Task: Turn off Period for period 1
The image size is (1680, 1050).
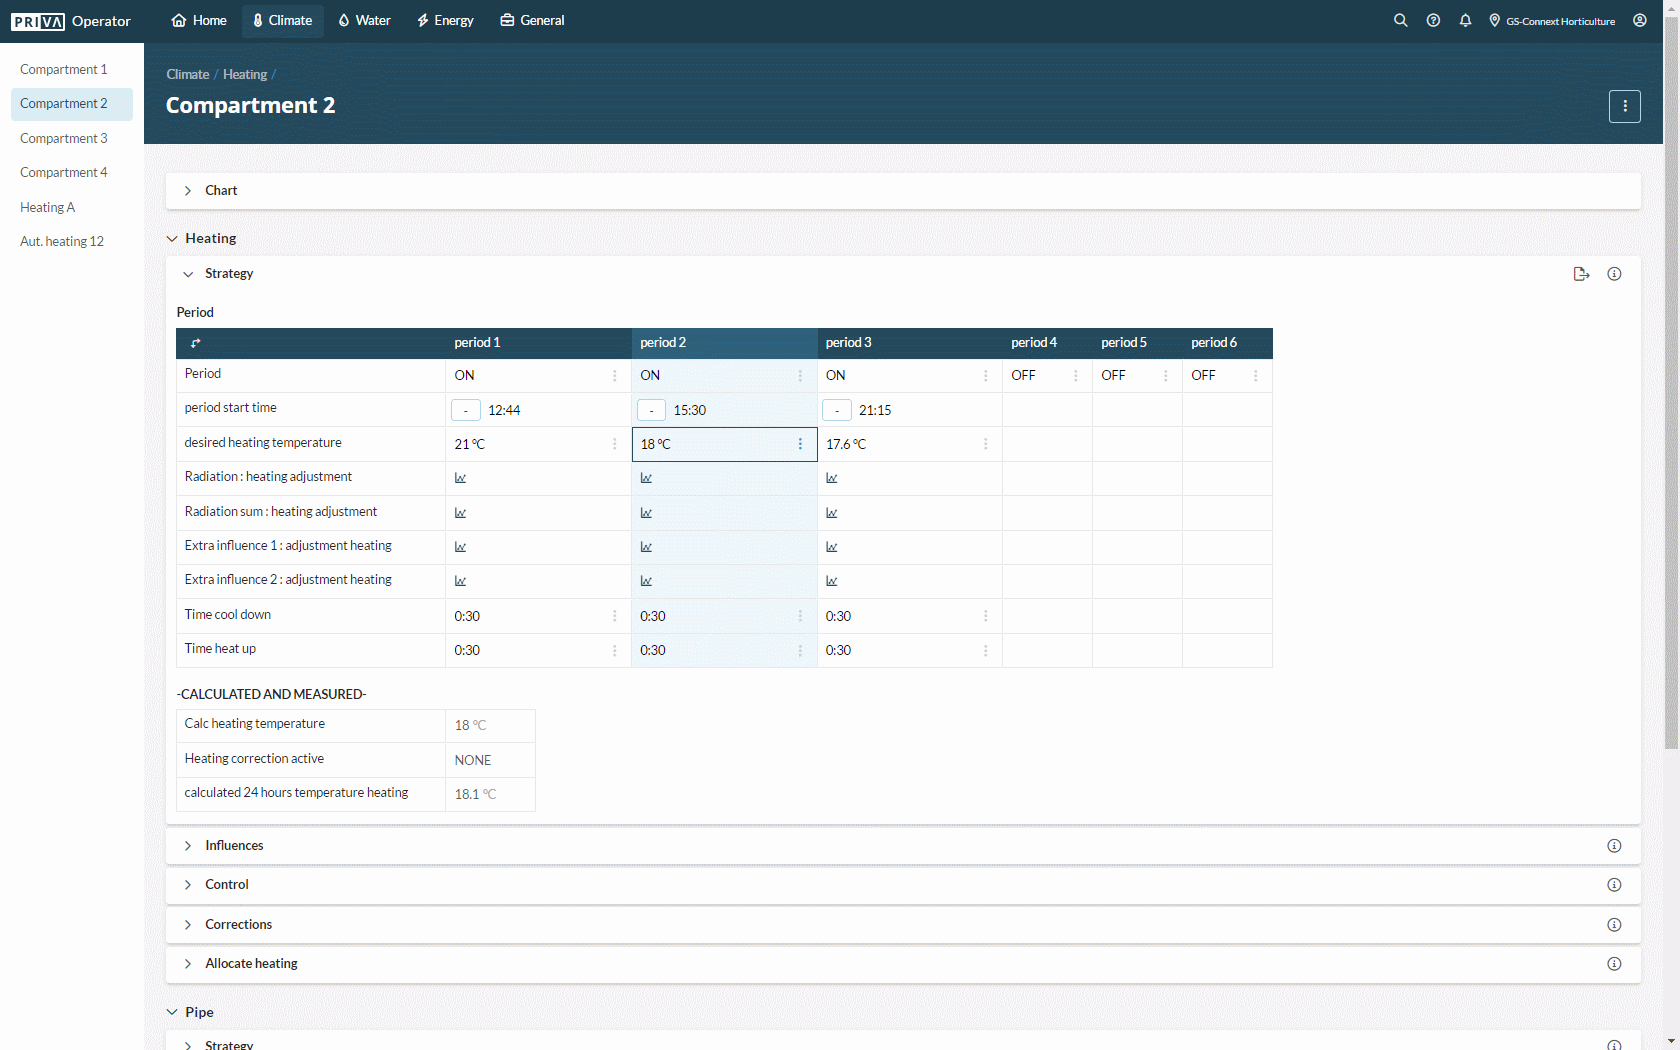Action: click(x=464, y=375)
